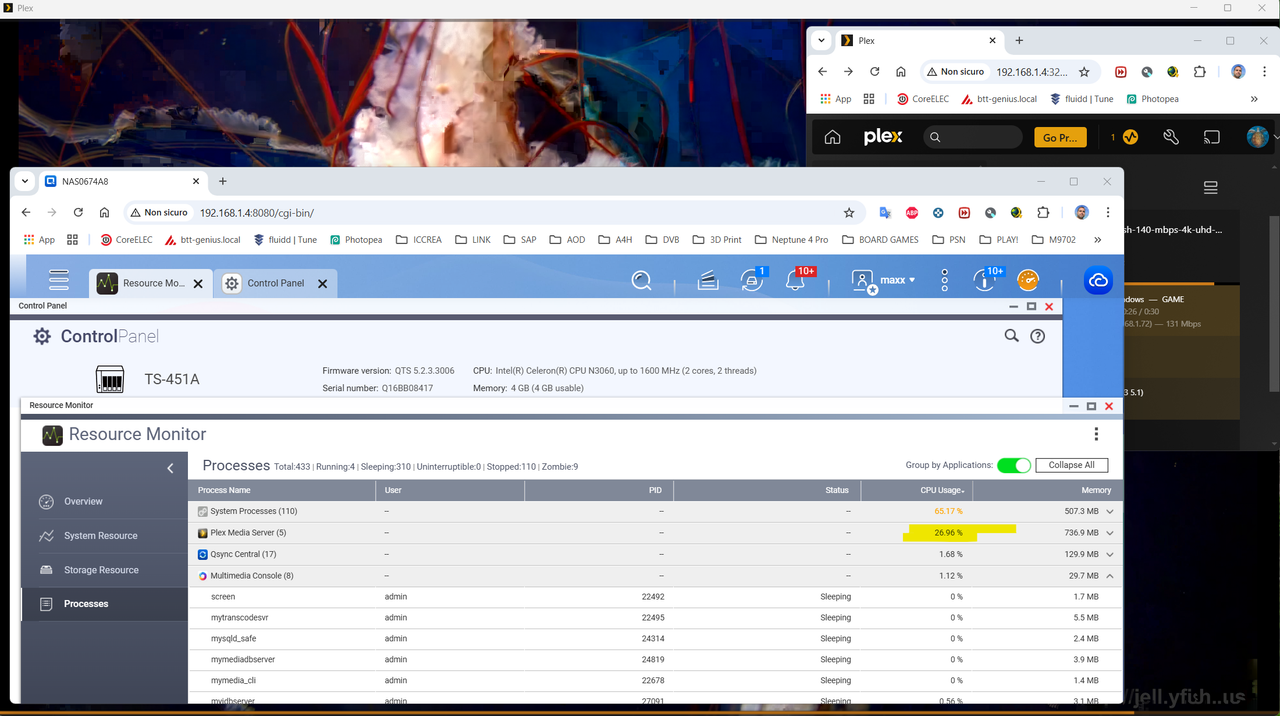Open the Plex user avatar menu
Image resolution: width=1280 pixels, height=716 pixels.
pos(1258,137)
